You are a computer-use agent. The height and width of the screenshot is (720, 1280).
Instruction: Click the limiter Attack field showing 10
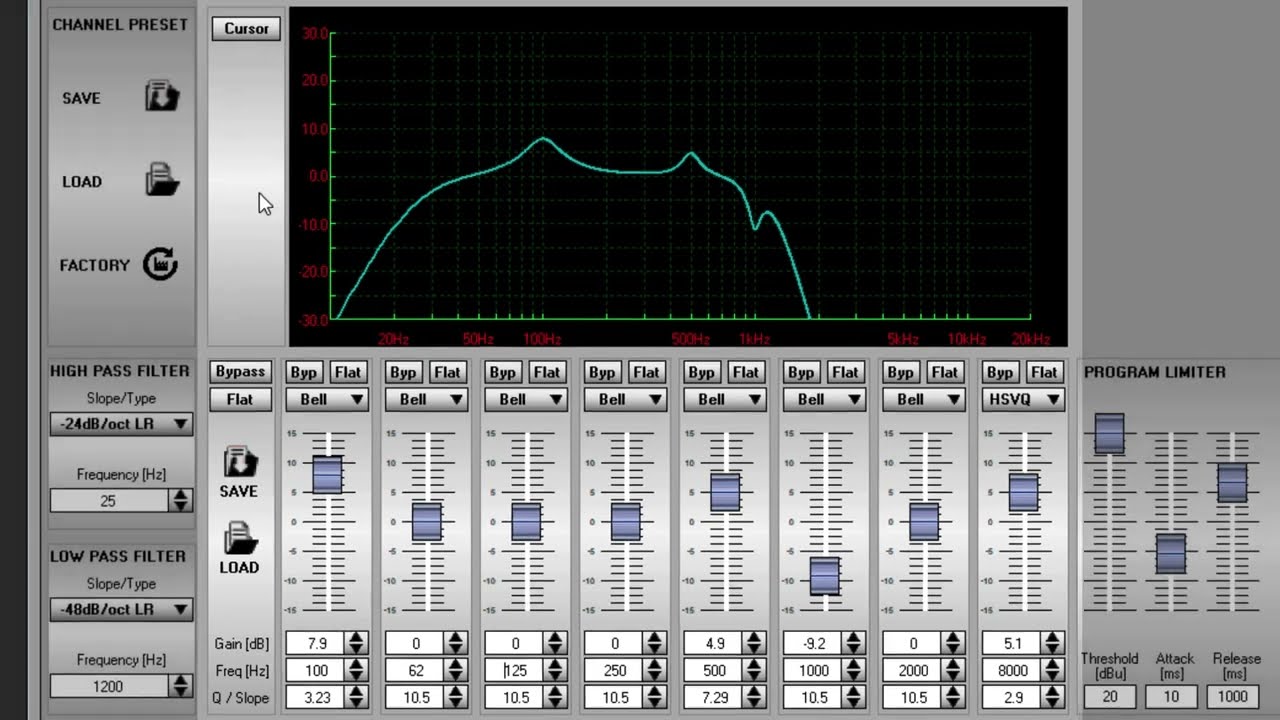pos(1171,697)
